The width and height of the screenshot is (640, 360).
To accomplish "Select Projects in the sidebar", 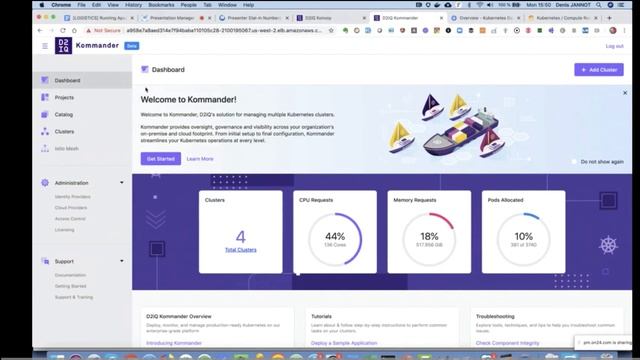I will tap(82, 98).
